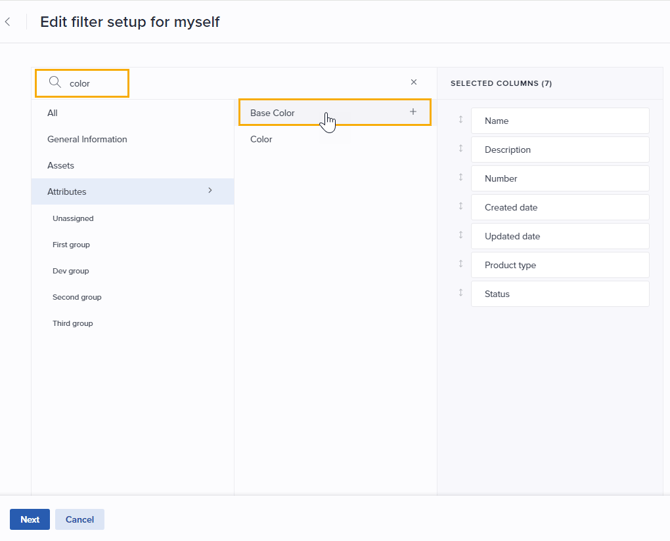This screenshot has width=670, height=541.
Task: Add Base Color using the plus icon
Action: click(413, 112)
